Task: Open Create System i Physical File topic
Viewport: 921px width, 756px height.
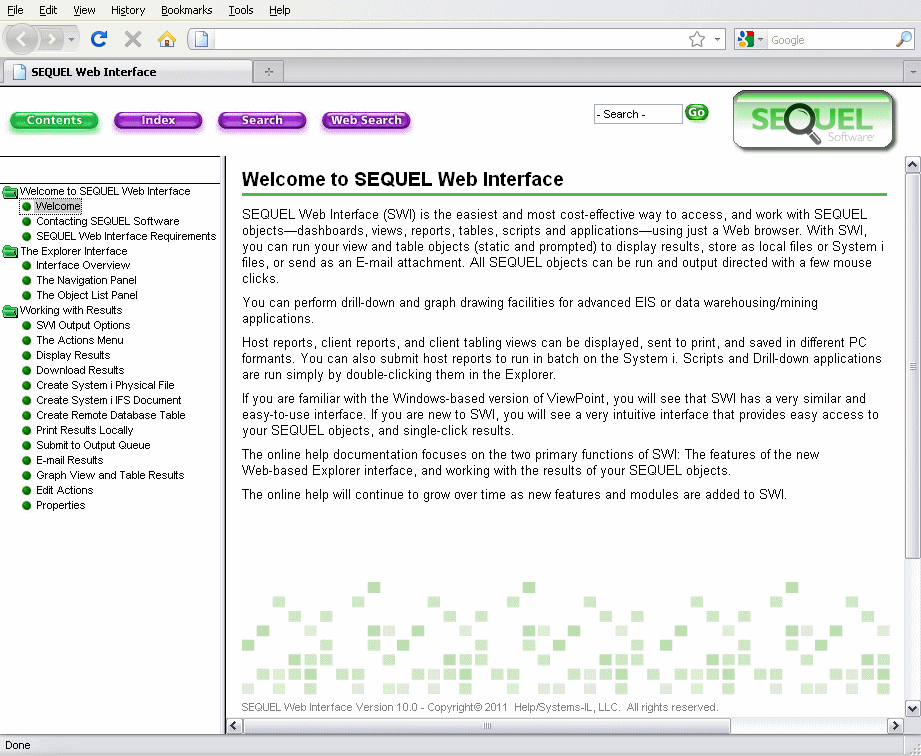Action: [x=105, y=385]
